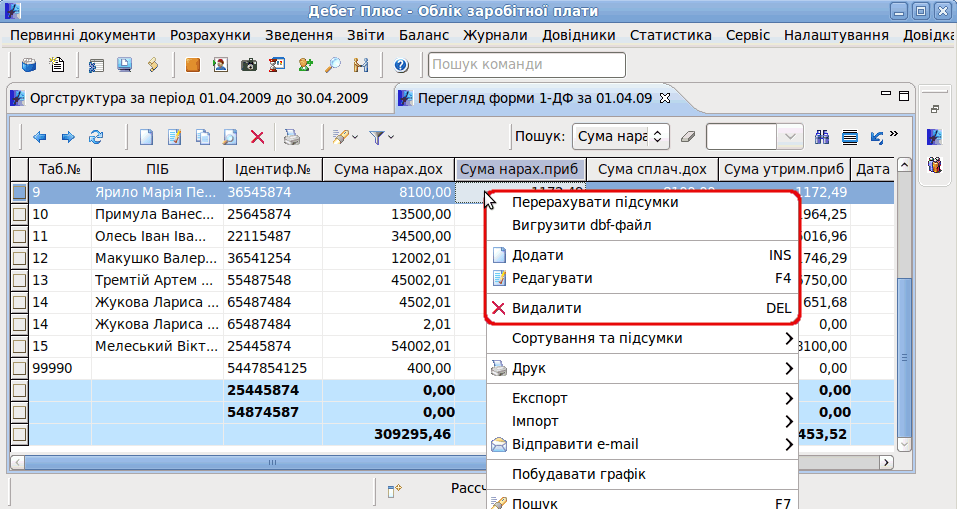
Task: Tick the checkbox for row 99990
Action: click(x=20, y=368)
